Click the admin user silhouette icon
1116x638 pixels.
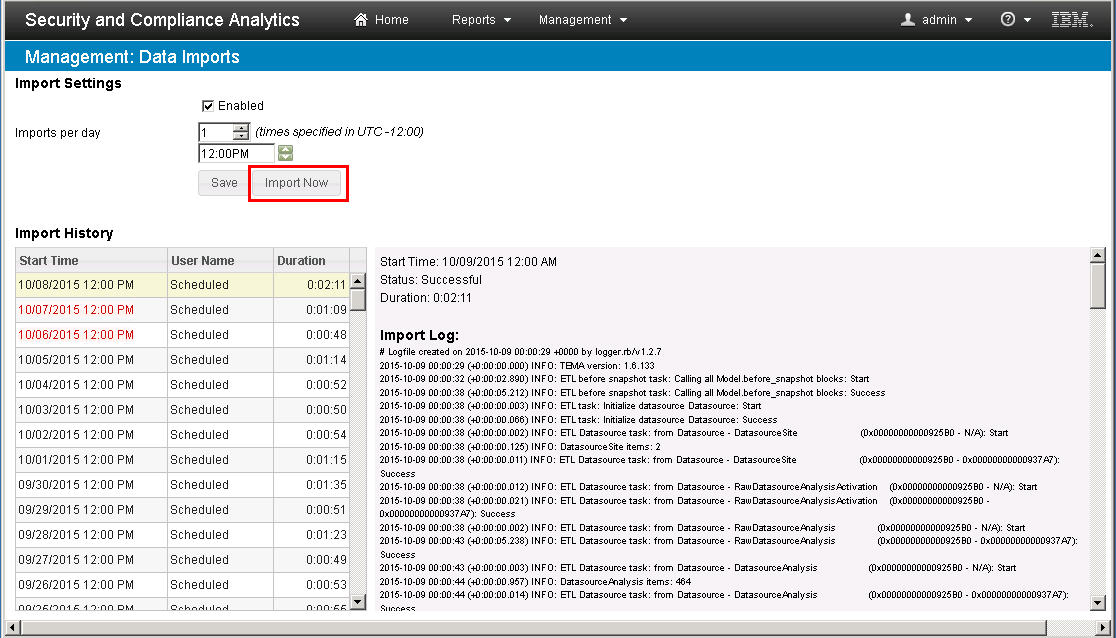click(908, 20)
